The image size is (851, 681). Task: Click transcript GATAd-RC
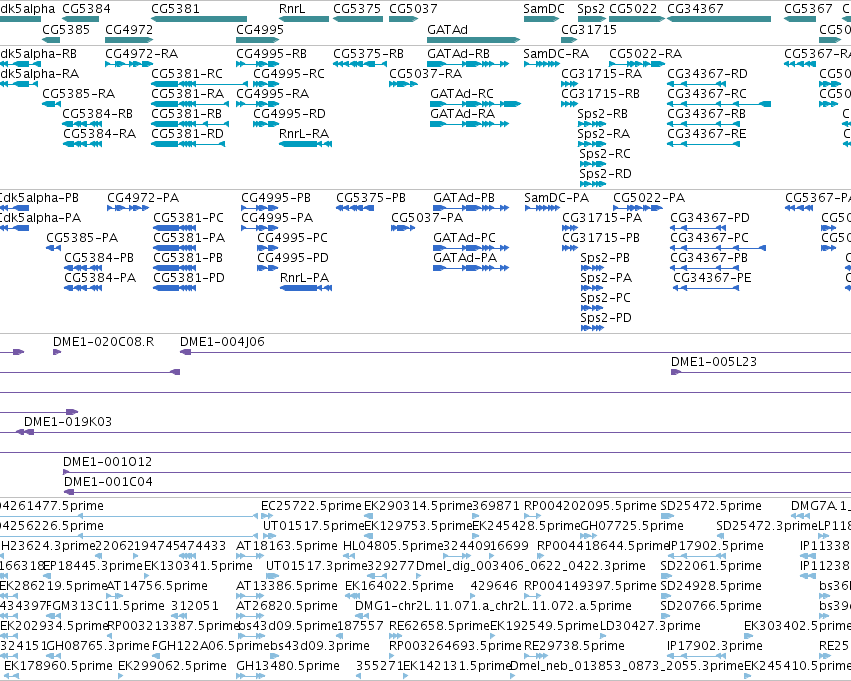click(475, 104)
